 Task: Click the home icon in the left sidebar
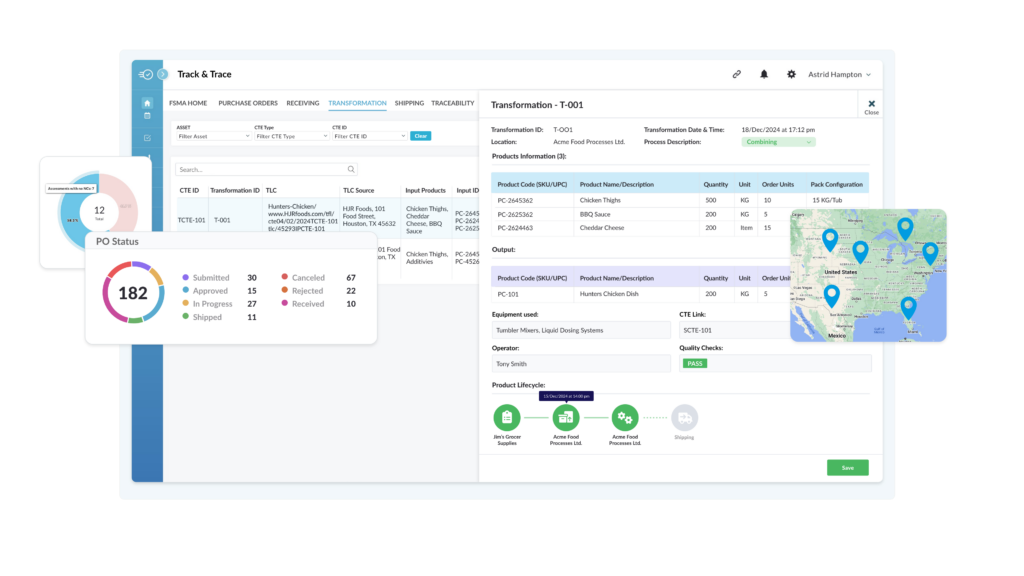pyautogui.click(x=147, y=102)
